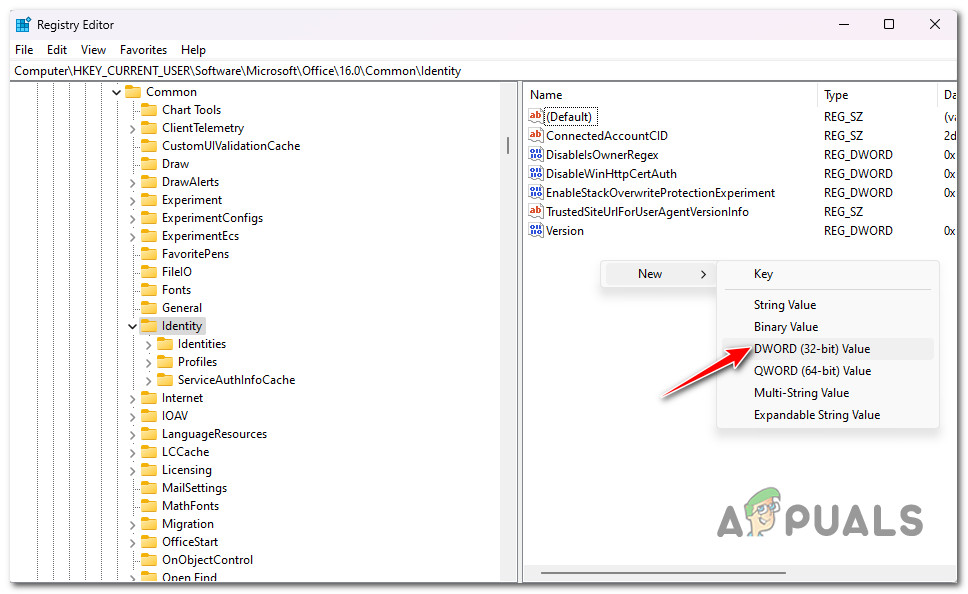Collapse the Identity key

(132, 327)
